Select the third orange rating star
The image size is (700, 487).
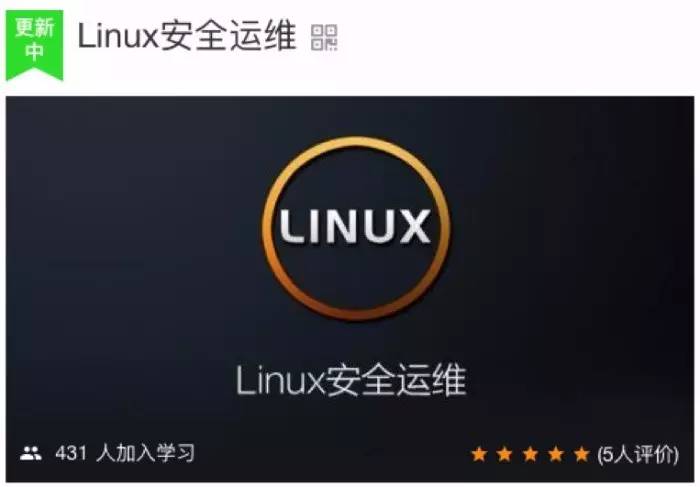(x=530, y=454)
